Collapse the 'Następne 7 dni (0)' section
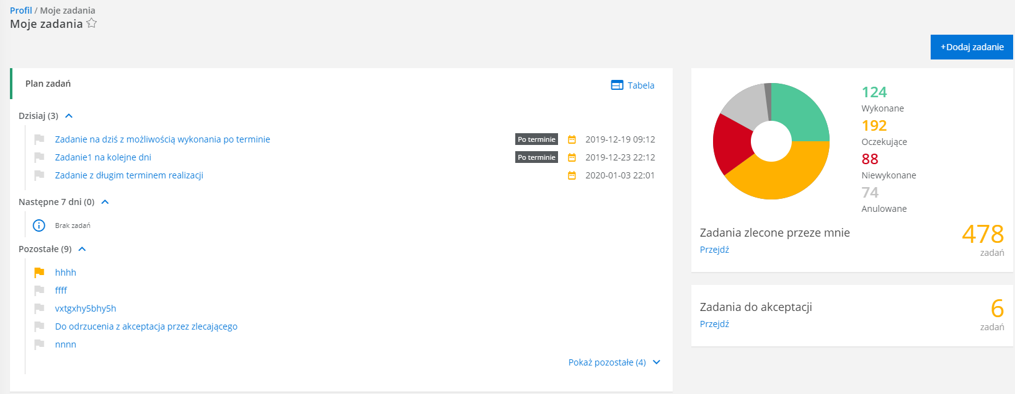Viewport: 1015px width, 394px height. point(106,202)
